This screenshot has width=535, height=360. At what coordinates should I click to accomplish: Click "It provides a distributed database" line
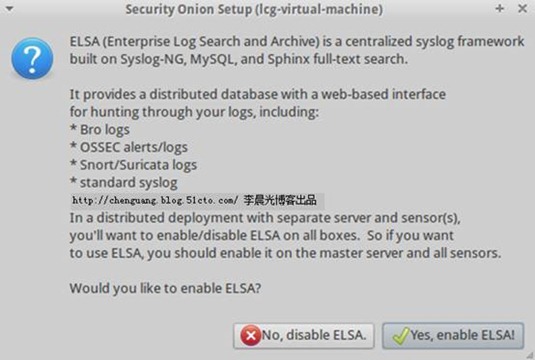[x=258, y=94]
